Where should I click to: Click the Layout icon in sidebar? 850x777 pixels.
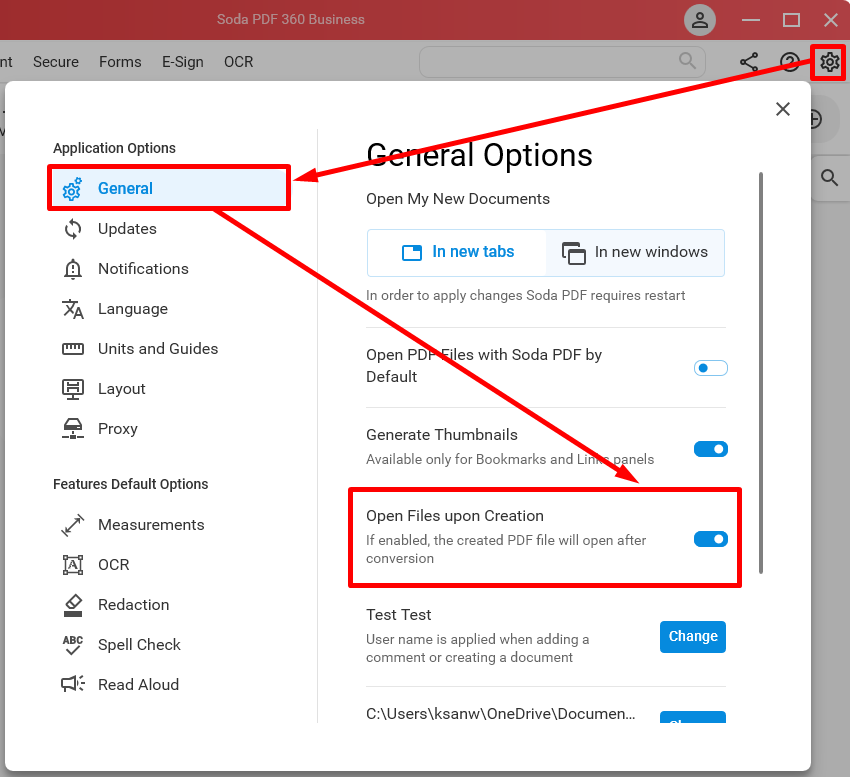coord(73,389)
